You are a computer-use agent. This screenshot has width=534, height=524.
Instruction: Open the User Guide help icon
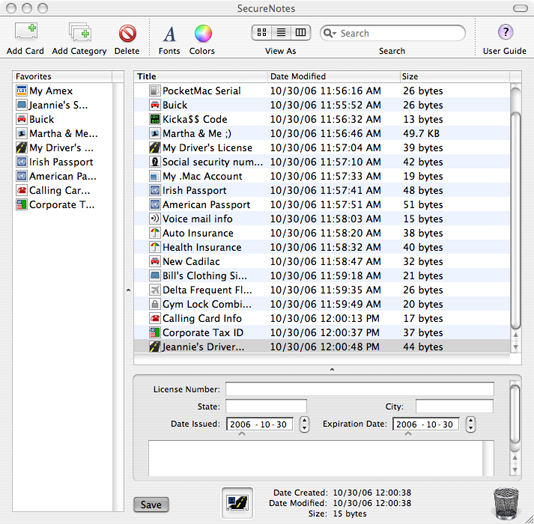coord(505,32)
